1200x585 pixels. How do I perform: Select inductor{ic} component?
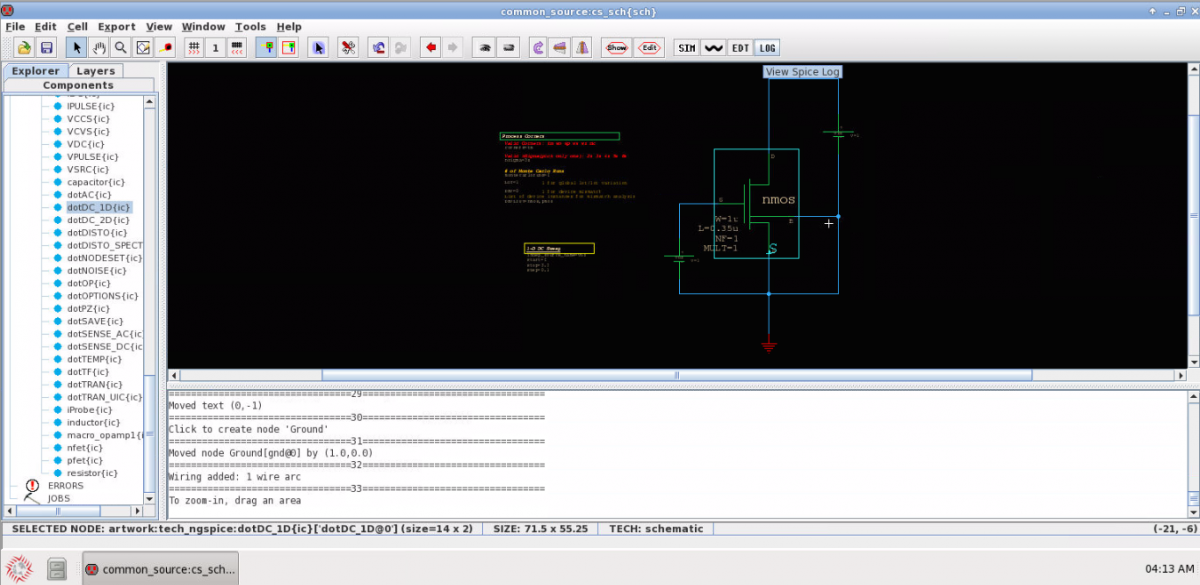tap(94, 422)
